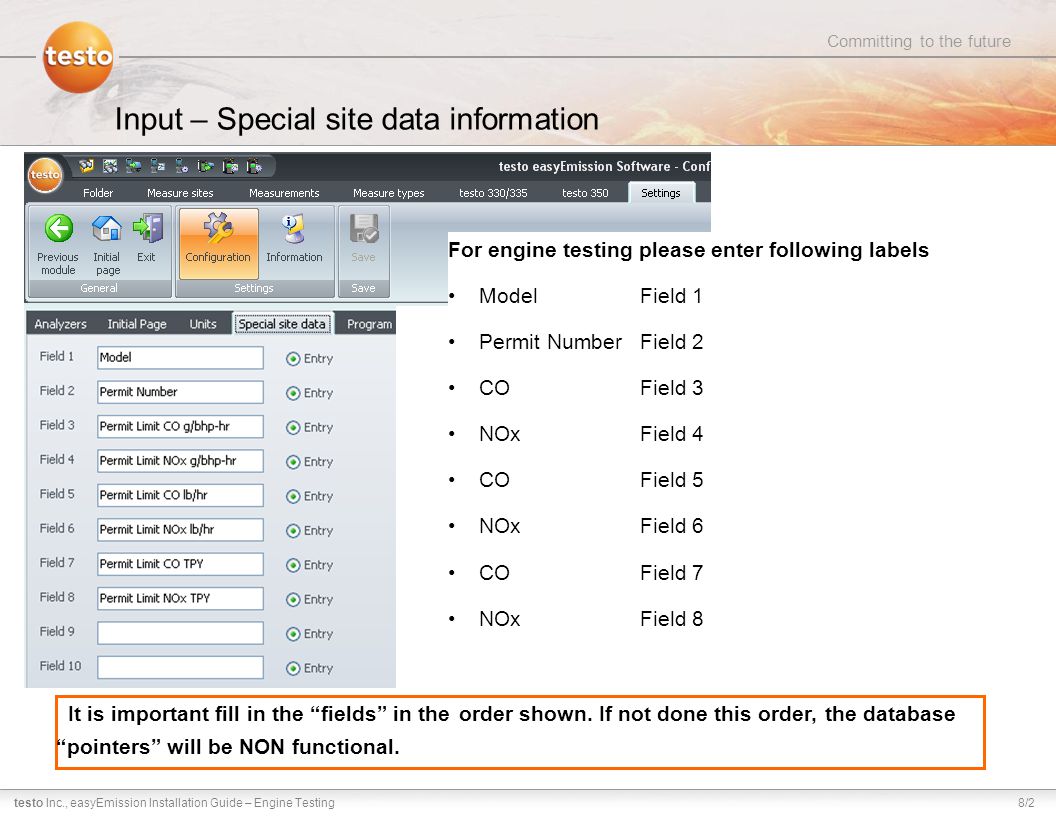Click the Exit door icon

(x=147, y=228)
